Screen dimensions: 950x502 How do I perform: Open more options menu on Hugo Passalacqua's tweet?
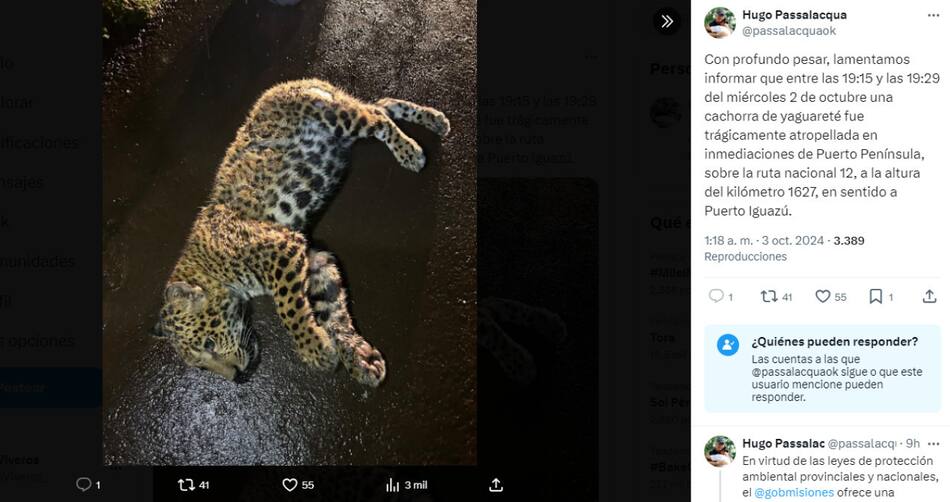pos(933,15)
